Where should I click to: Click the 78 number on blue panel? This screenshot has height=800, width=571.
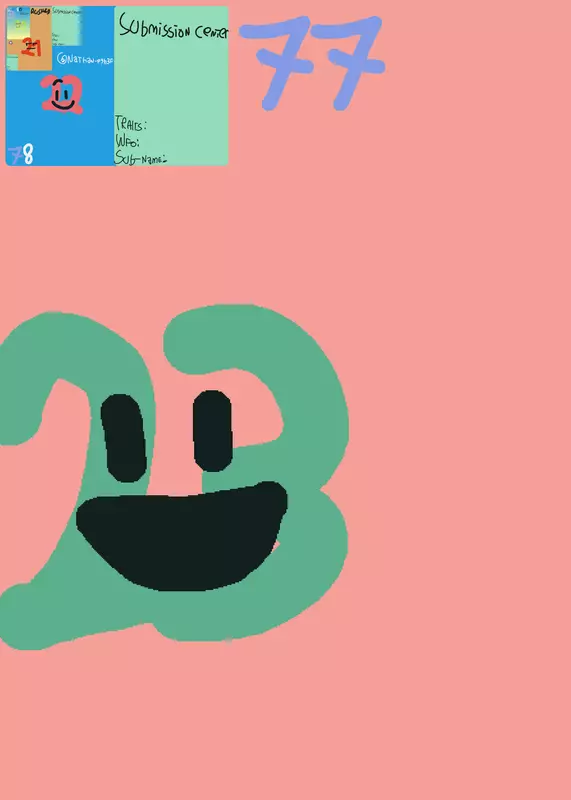point(21,154)
